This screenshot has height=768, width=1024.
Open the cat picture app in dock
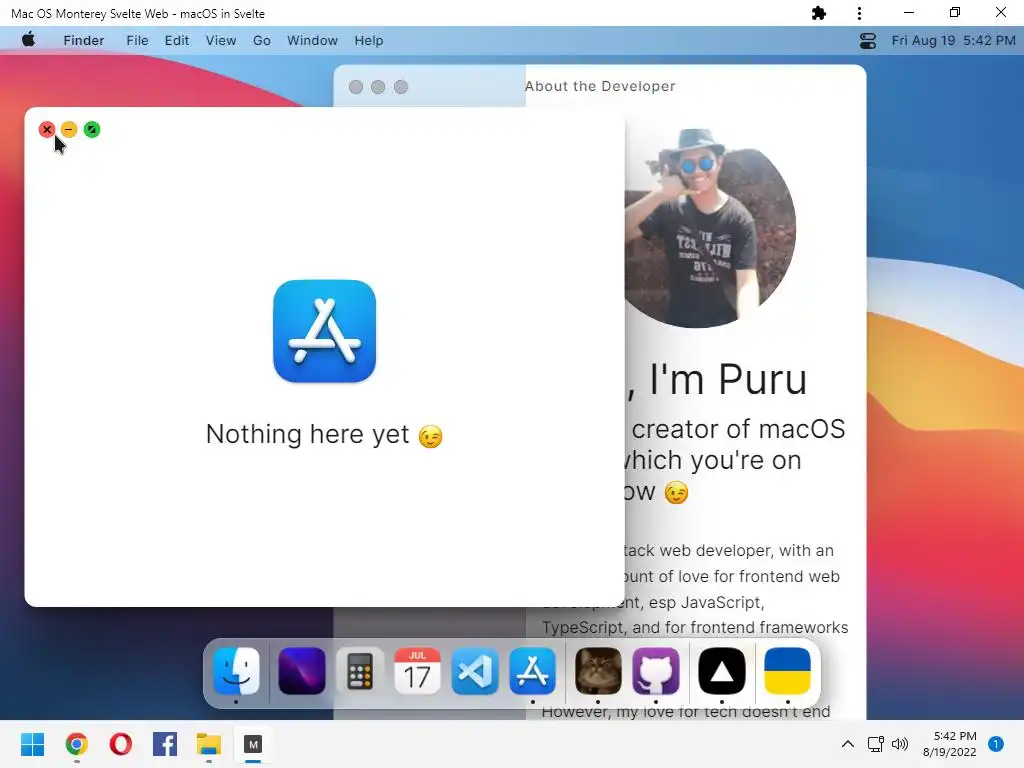tap(598, 671)
